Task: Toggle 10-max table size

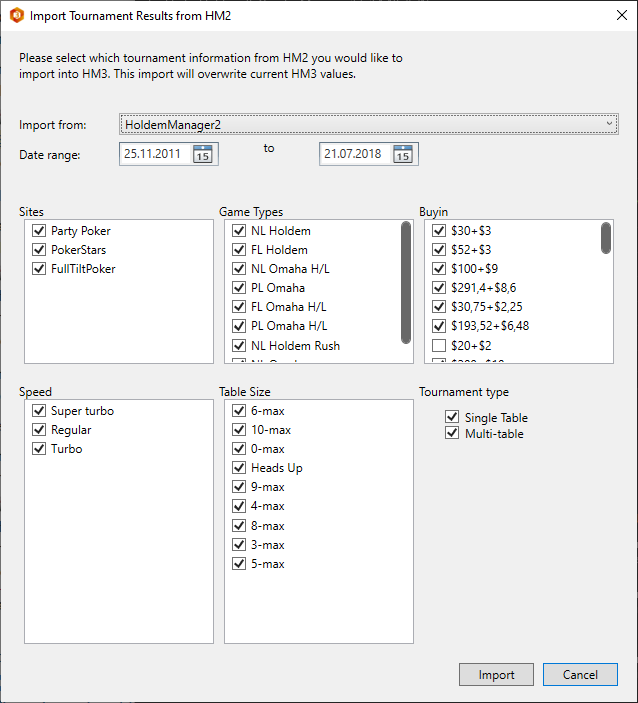Action: pos(239,430)
